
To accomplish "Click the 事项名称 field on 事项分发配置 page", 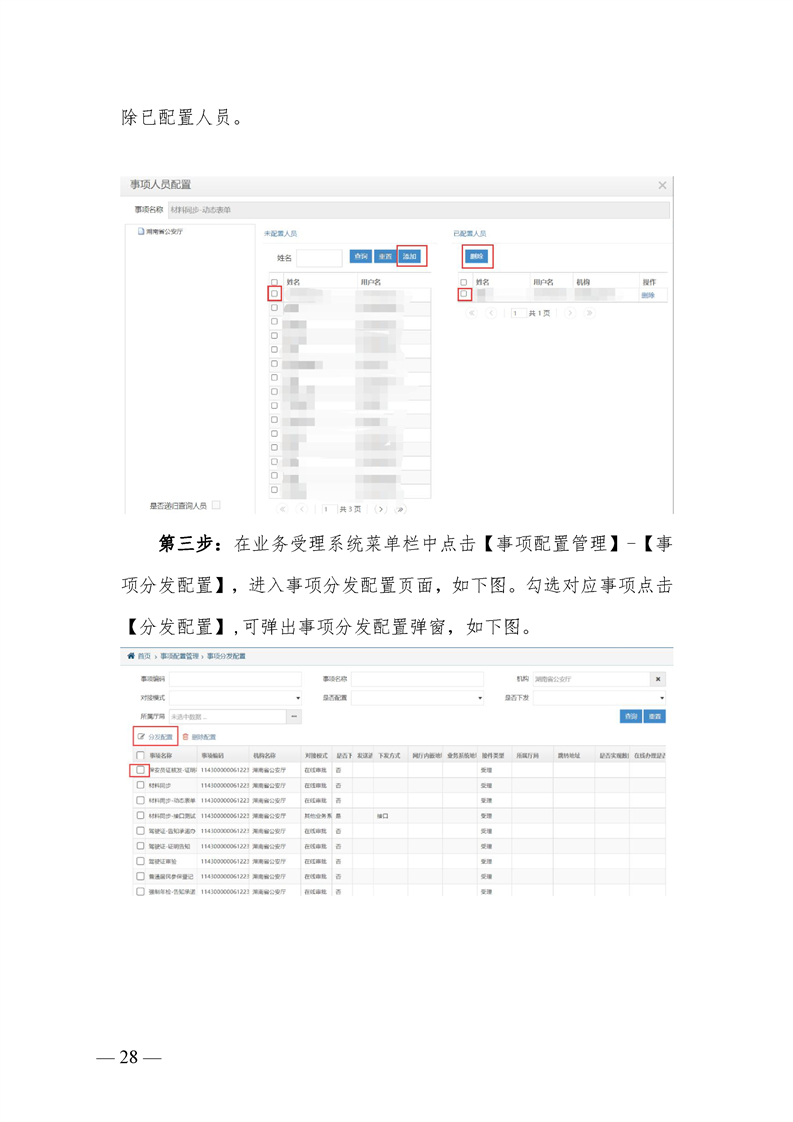I will (417, 679).
